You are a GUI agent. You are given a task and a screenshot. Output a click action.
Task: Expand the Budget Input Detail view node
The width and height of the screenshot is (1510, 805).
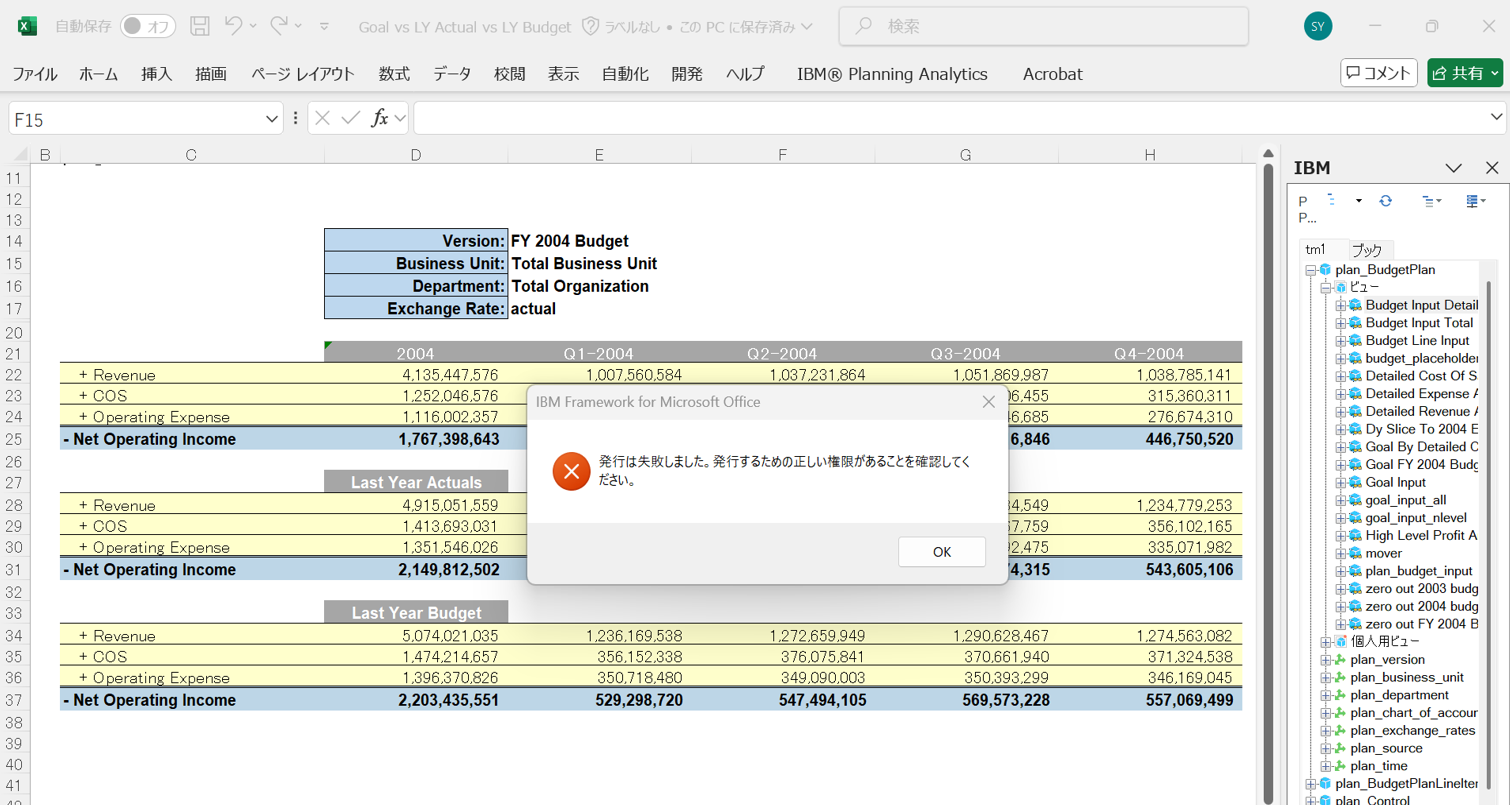pos(1341,305)
